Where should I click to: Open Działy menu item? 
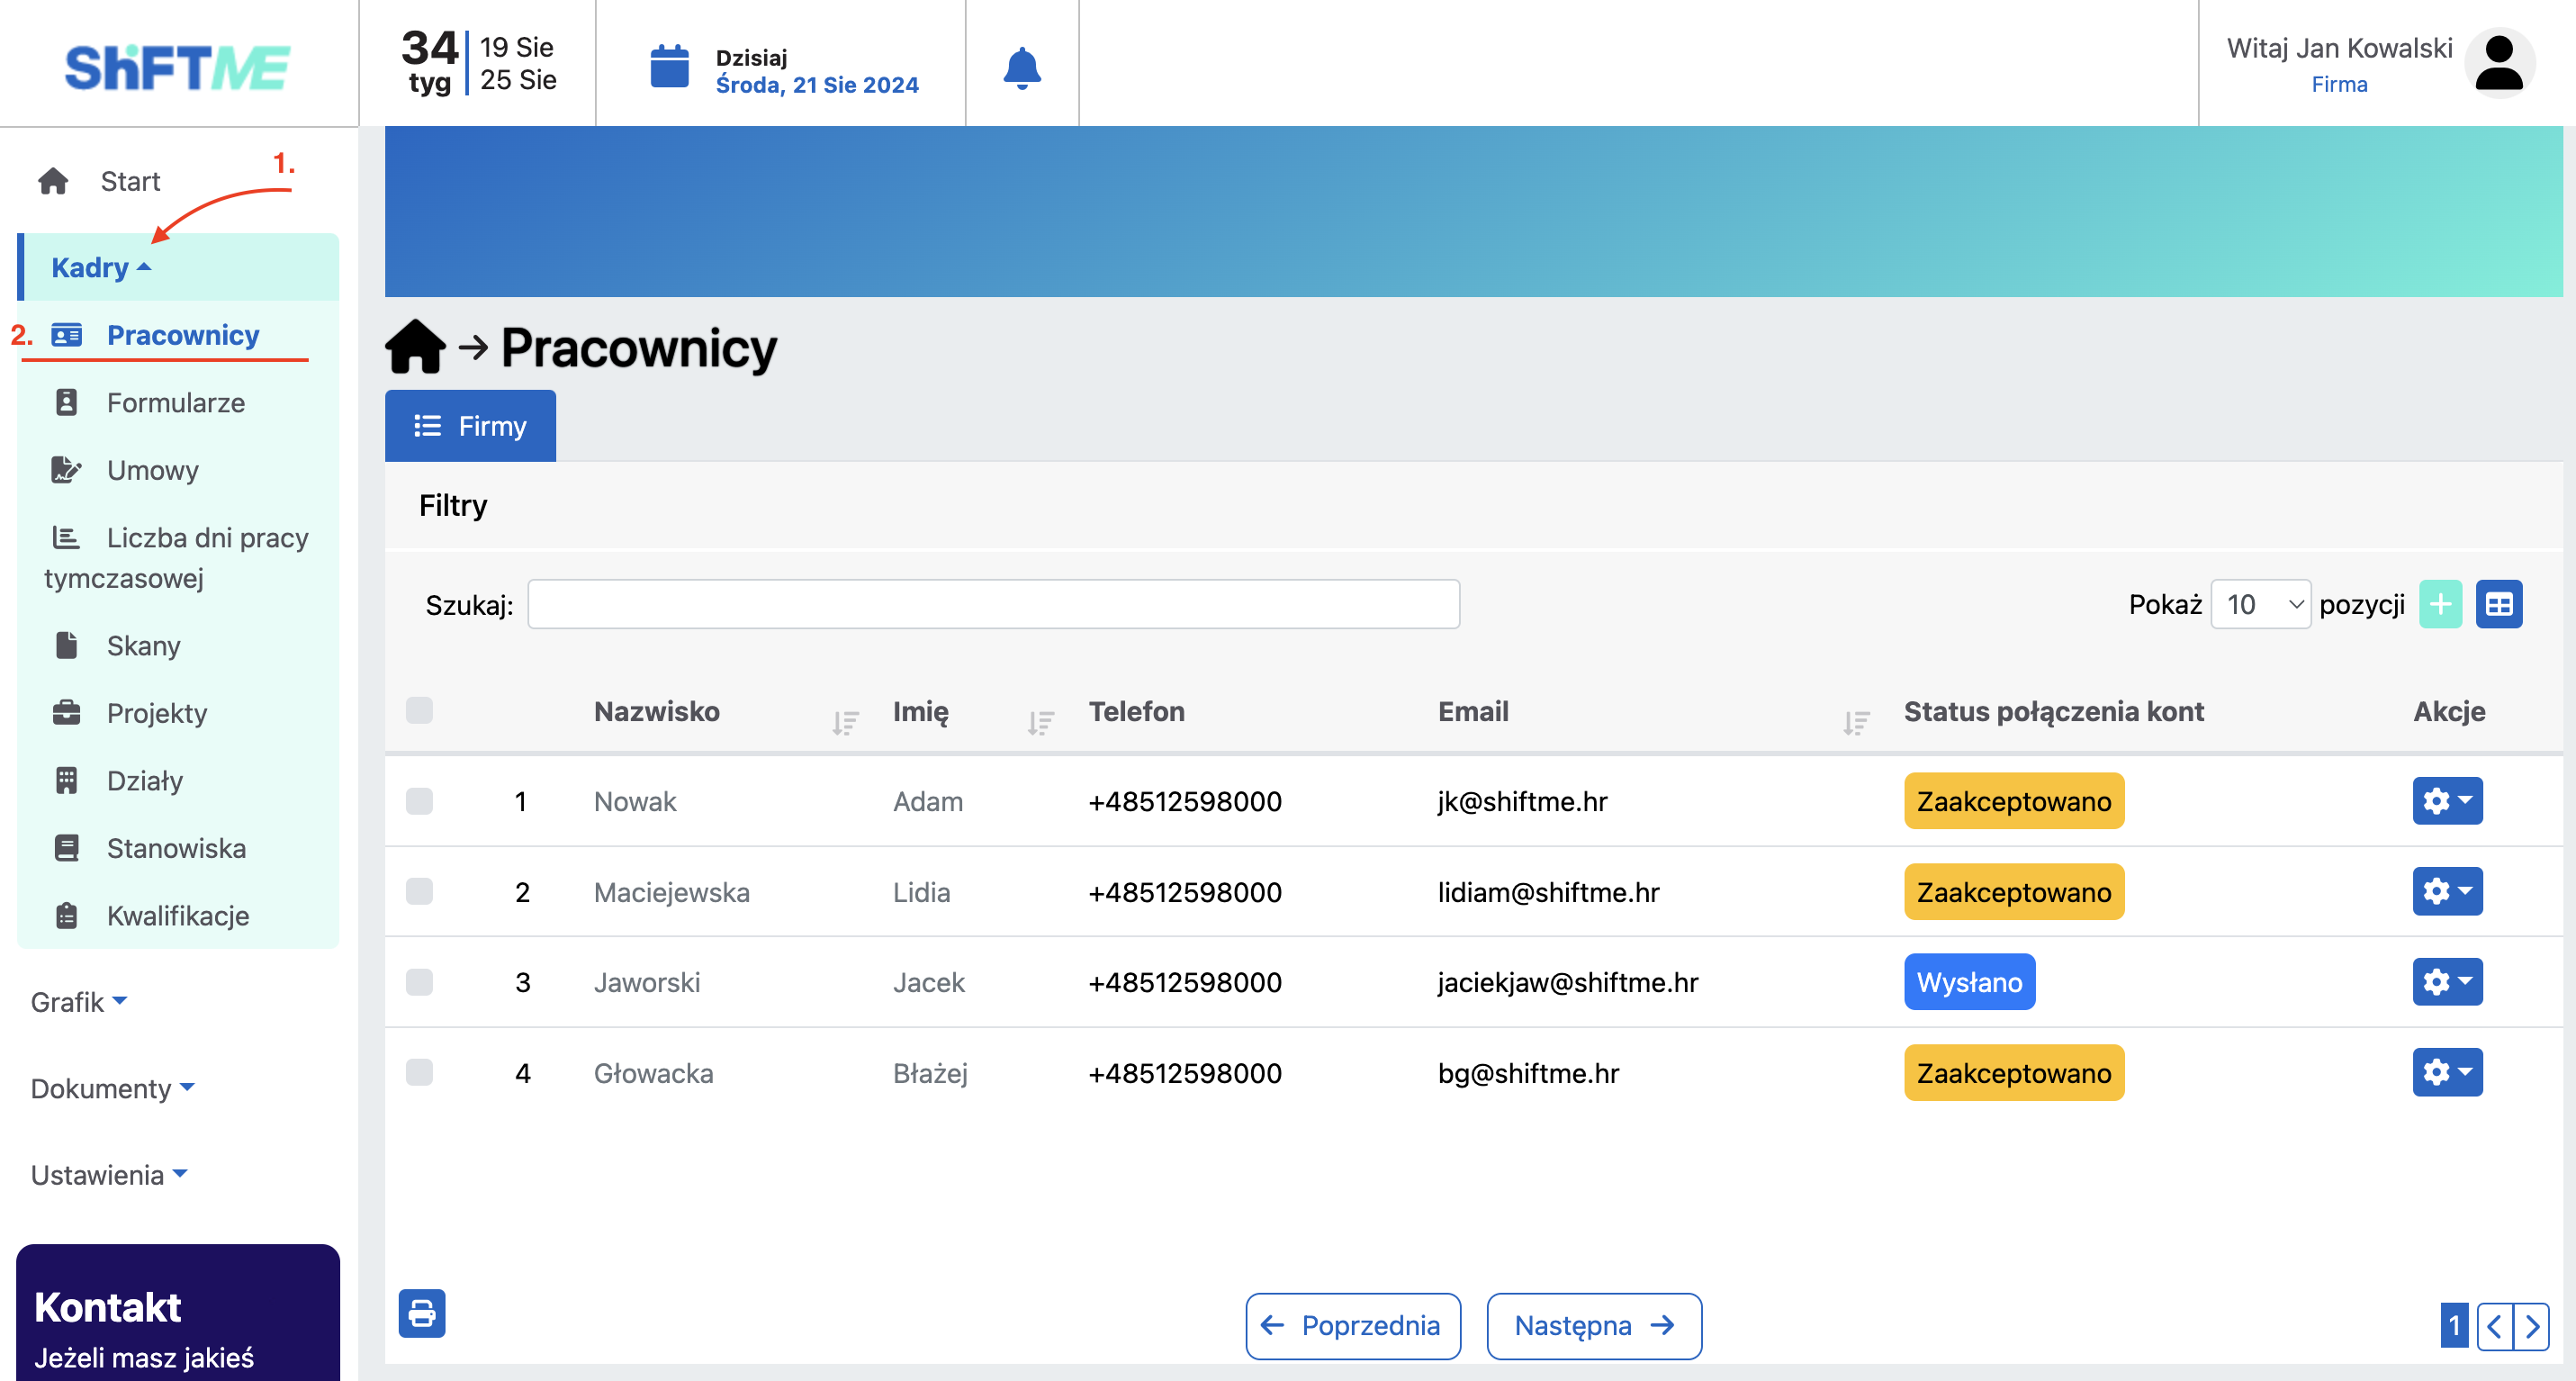145,780
